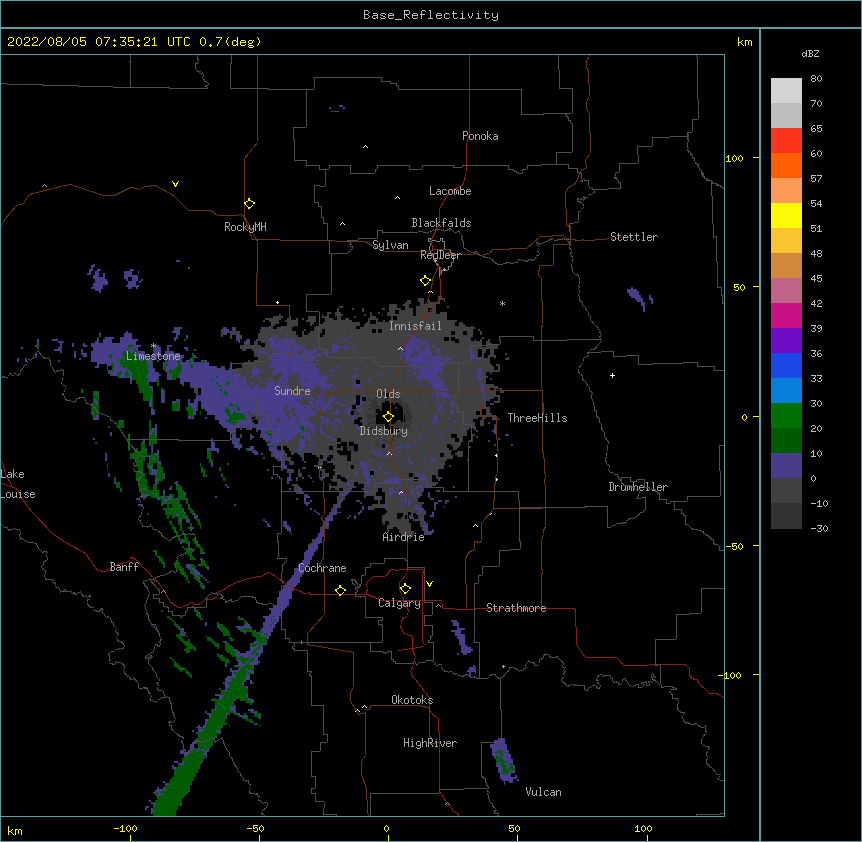
Task: Select the Limestone label
Action: pos(153,356)
